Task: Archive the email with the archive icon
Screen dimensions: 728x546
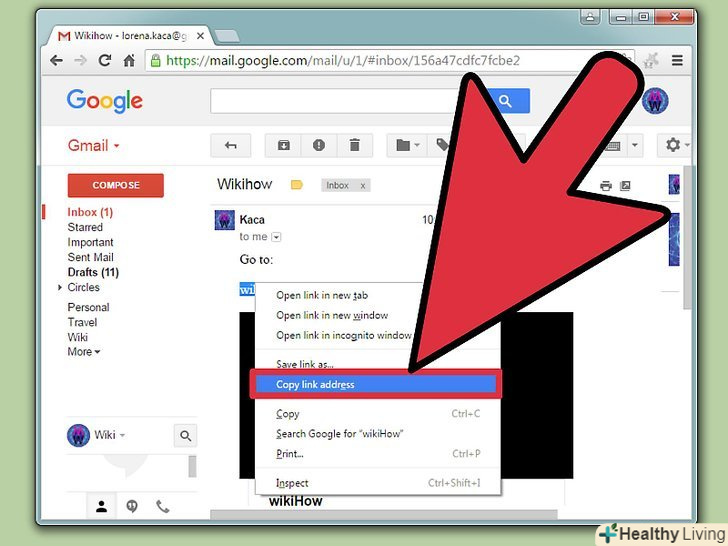Action: [x=283, y=146]
